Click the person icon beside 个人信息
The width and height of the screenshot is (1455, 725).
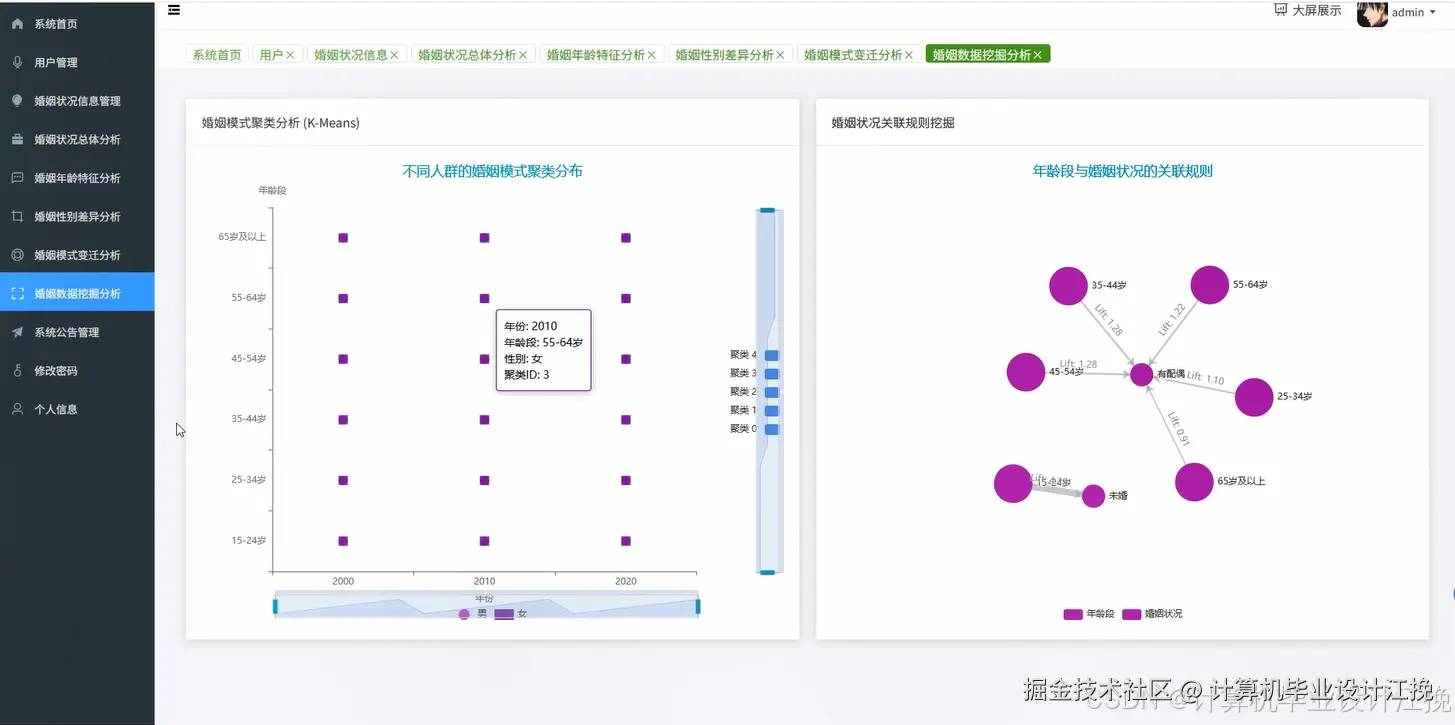(17, 408)
